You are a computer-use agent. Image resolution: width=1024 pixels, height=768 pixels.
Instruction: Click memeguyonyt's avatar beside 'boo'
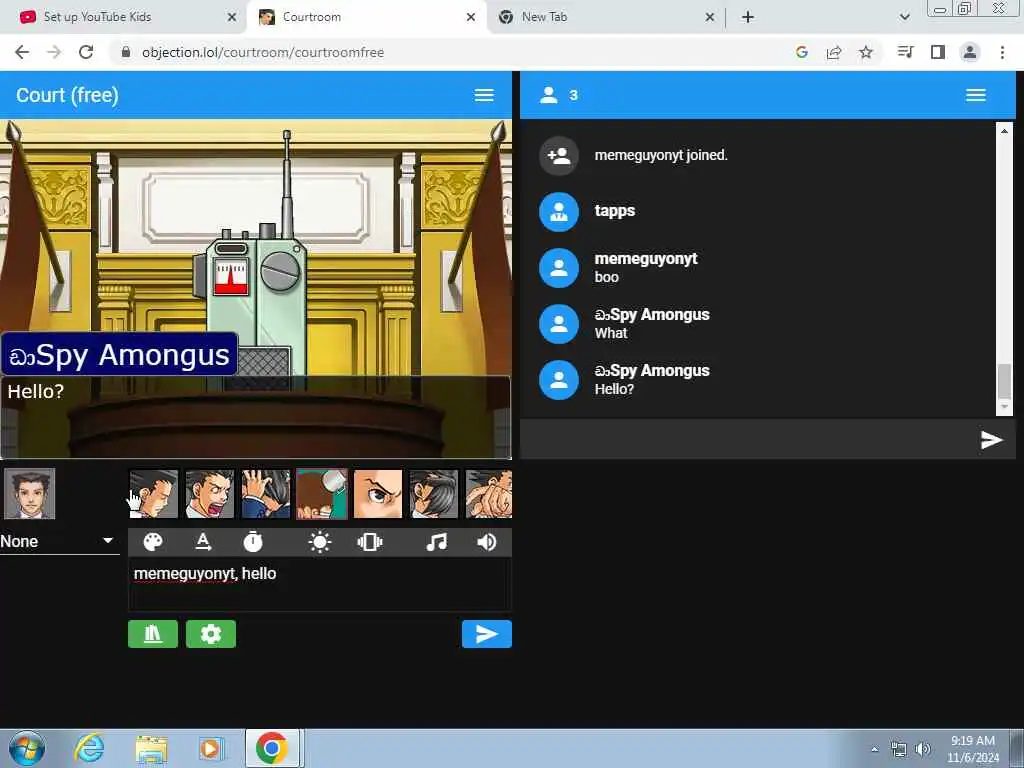(559, 268)
